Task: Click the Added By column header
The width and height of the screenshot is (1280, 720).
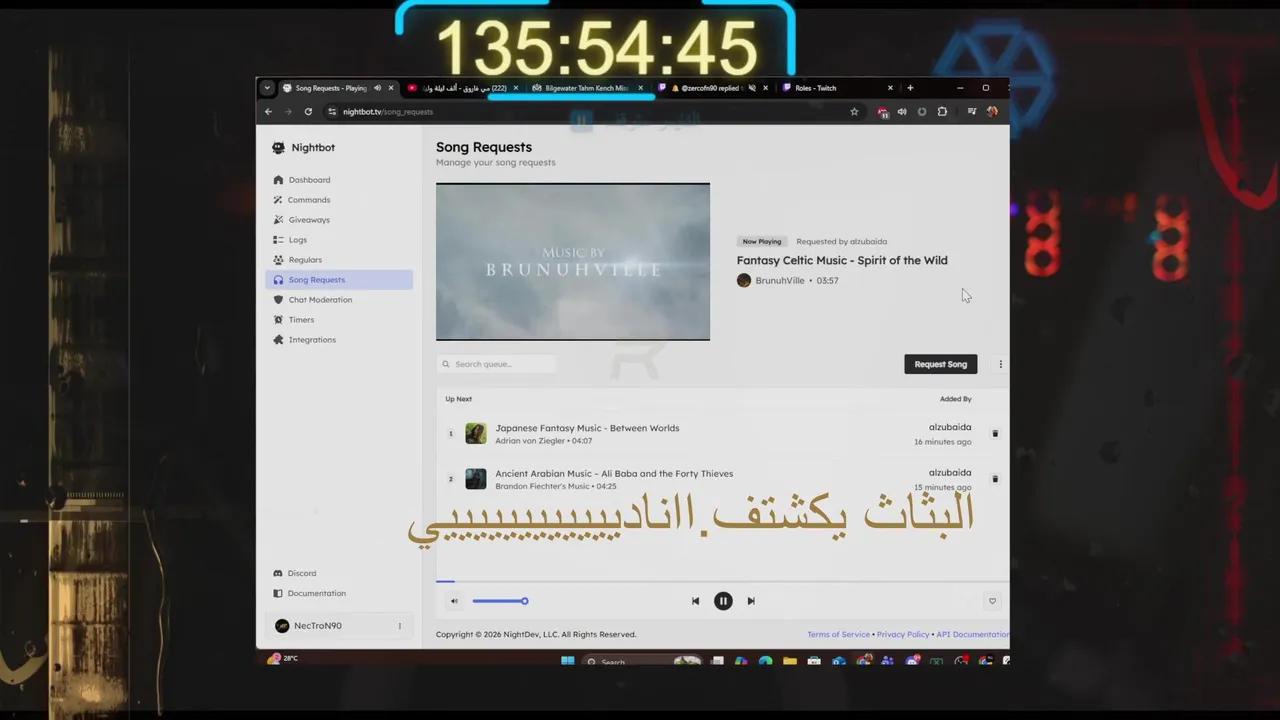Action: click(955, 399)
